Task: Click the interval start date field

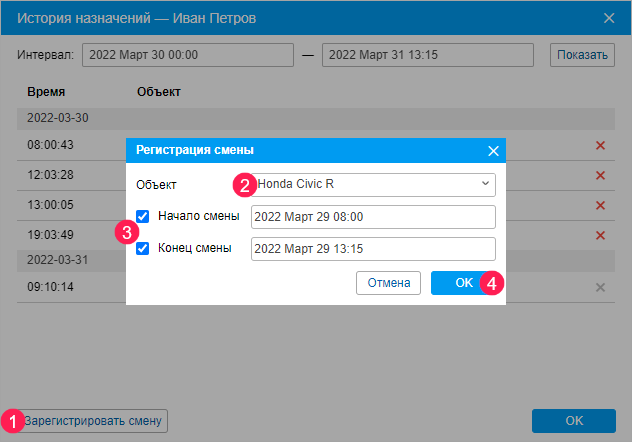Action: tap(188, 55)
